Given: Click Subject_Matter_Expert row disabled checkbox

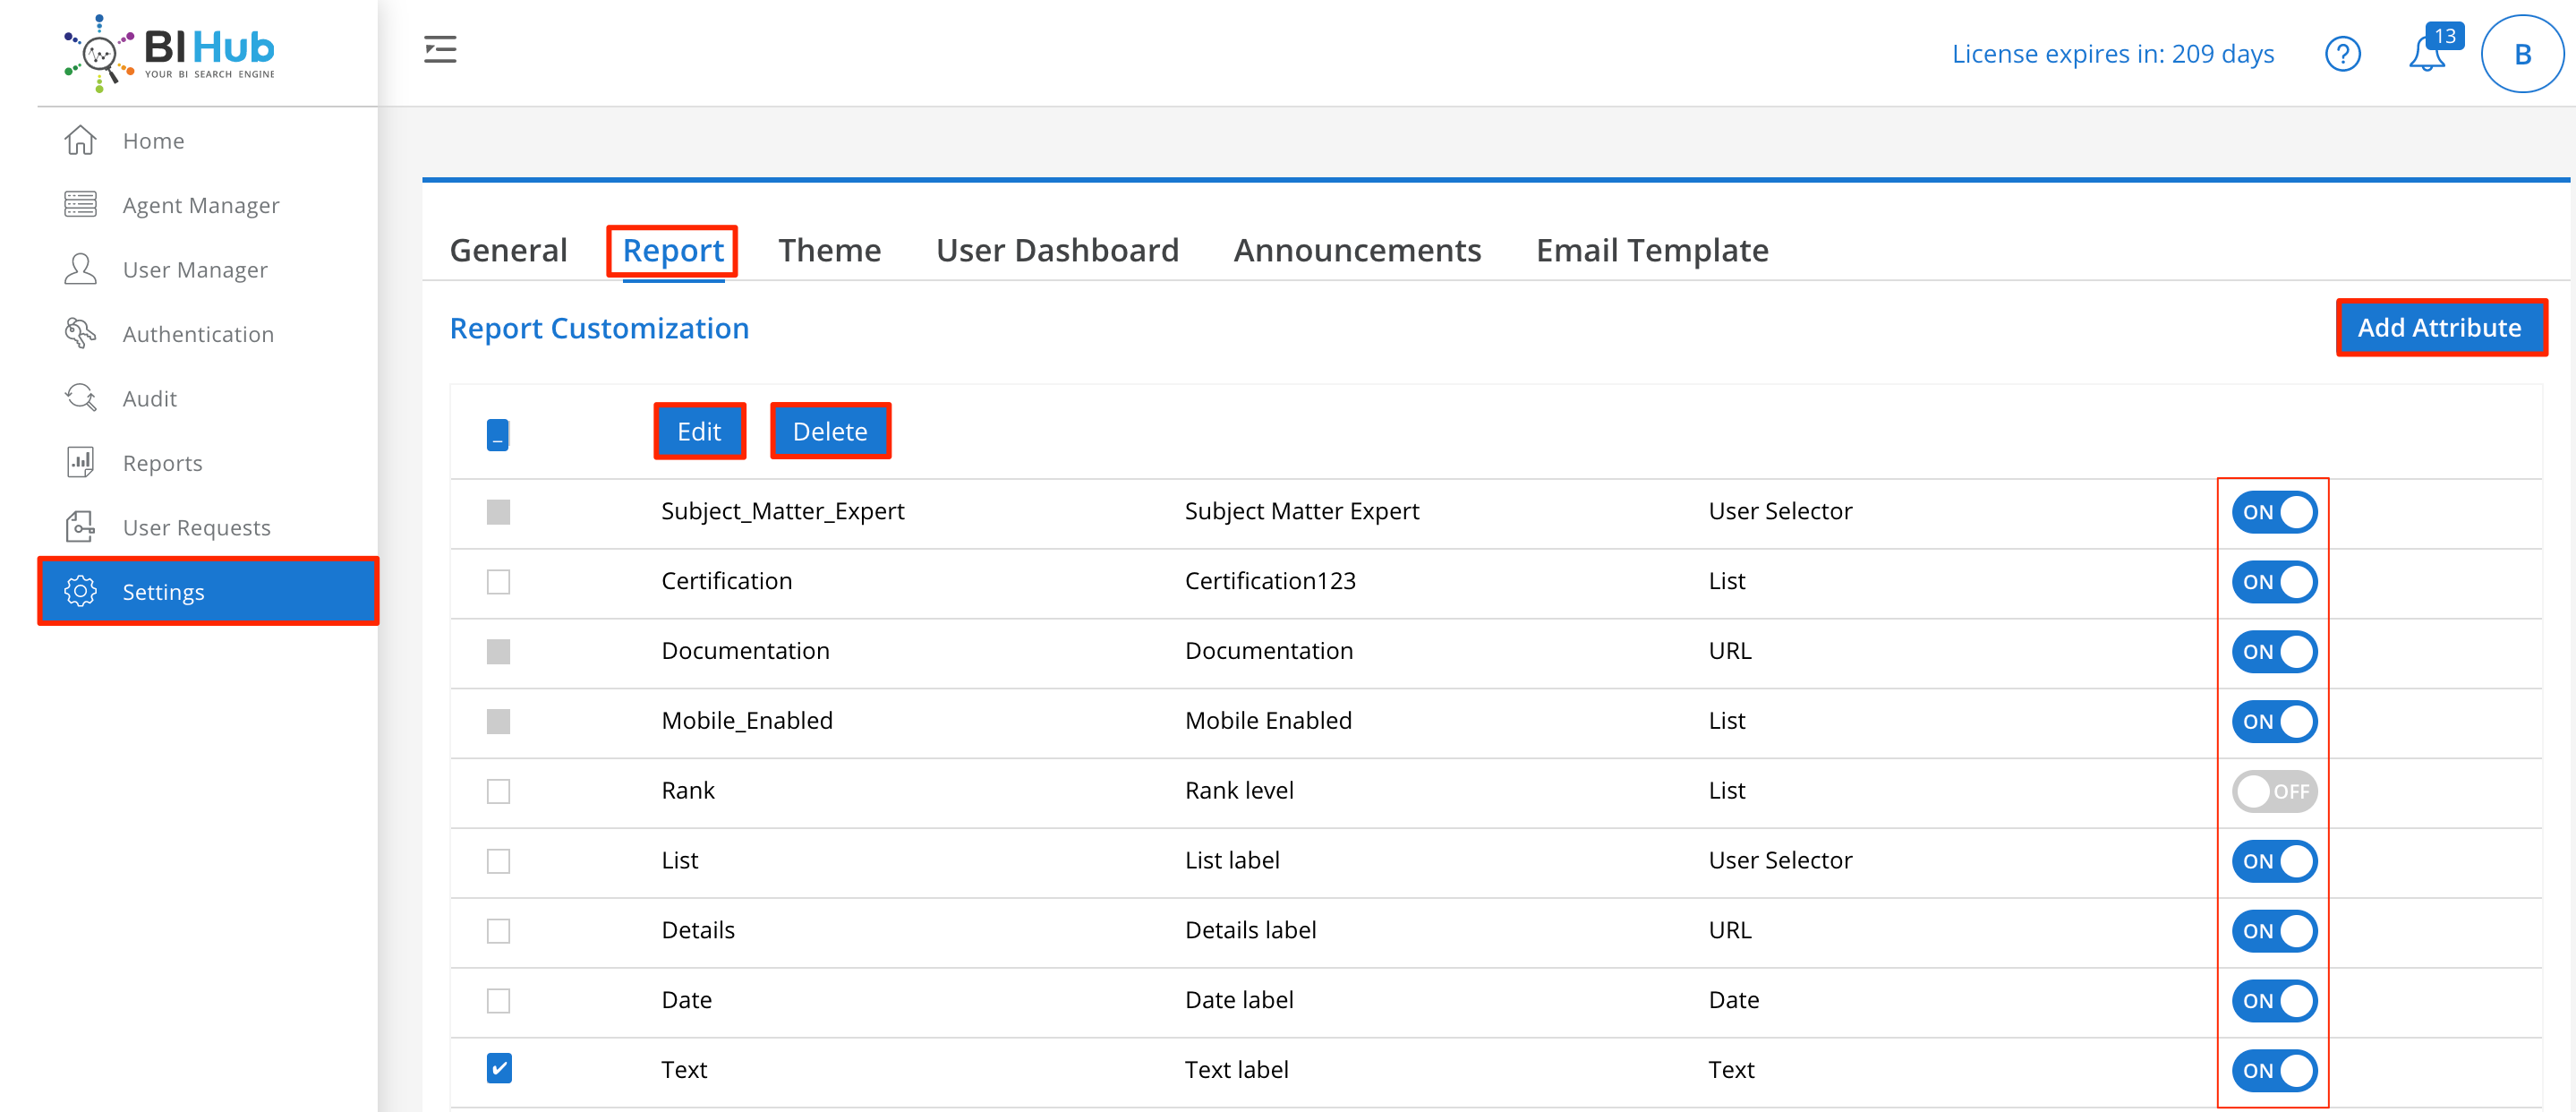Looking at the screenshot, I should (498, 512).
